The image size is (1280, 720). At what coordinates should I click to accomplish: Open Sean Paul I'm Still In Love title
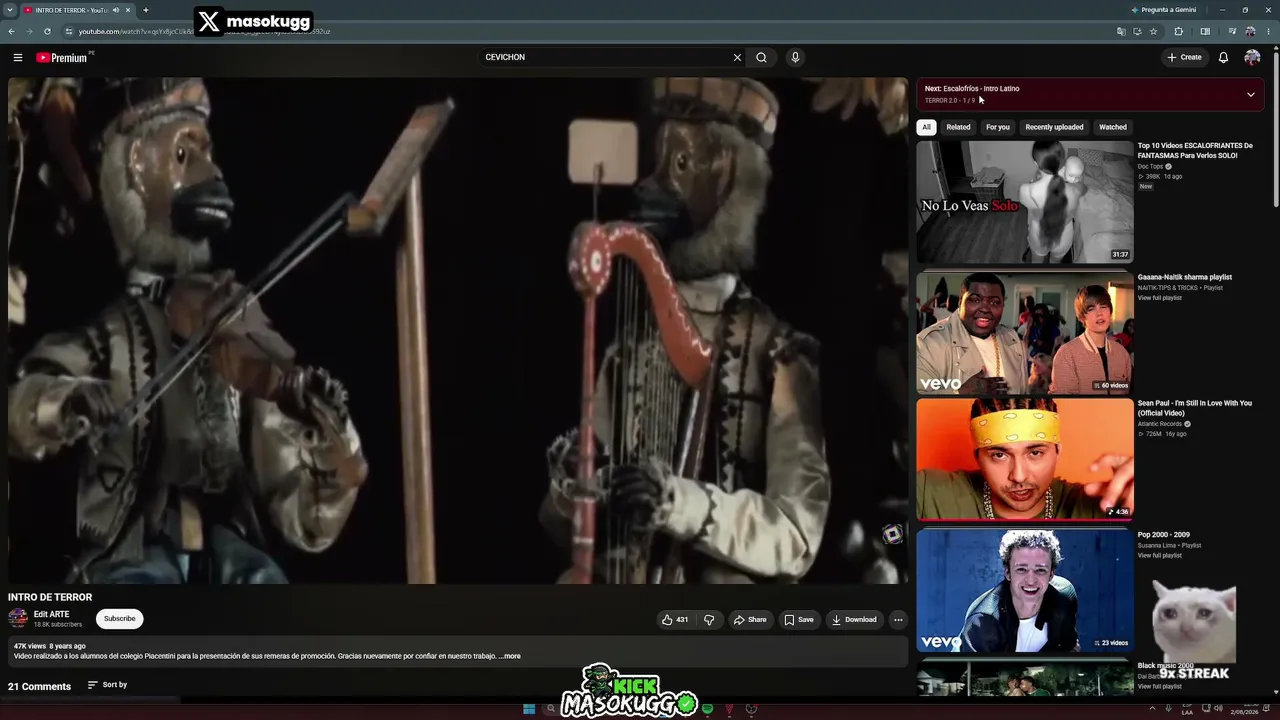pyautogui.click(x=1195, y=408)
